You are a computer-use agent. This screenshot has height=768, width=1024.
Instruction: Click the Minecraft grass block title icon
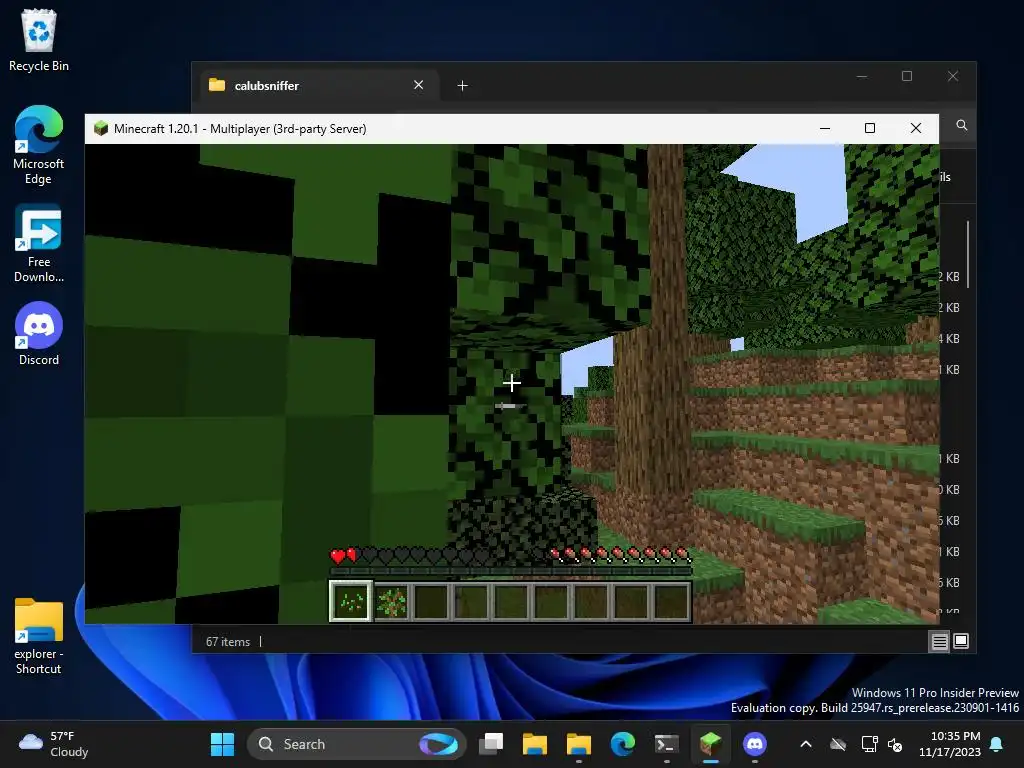click(101, 129)
